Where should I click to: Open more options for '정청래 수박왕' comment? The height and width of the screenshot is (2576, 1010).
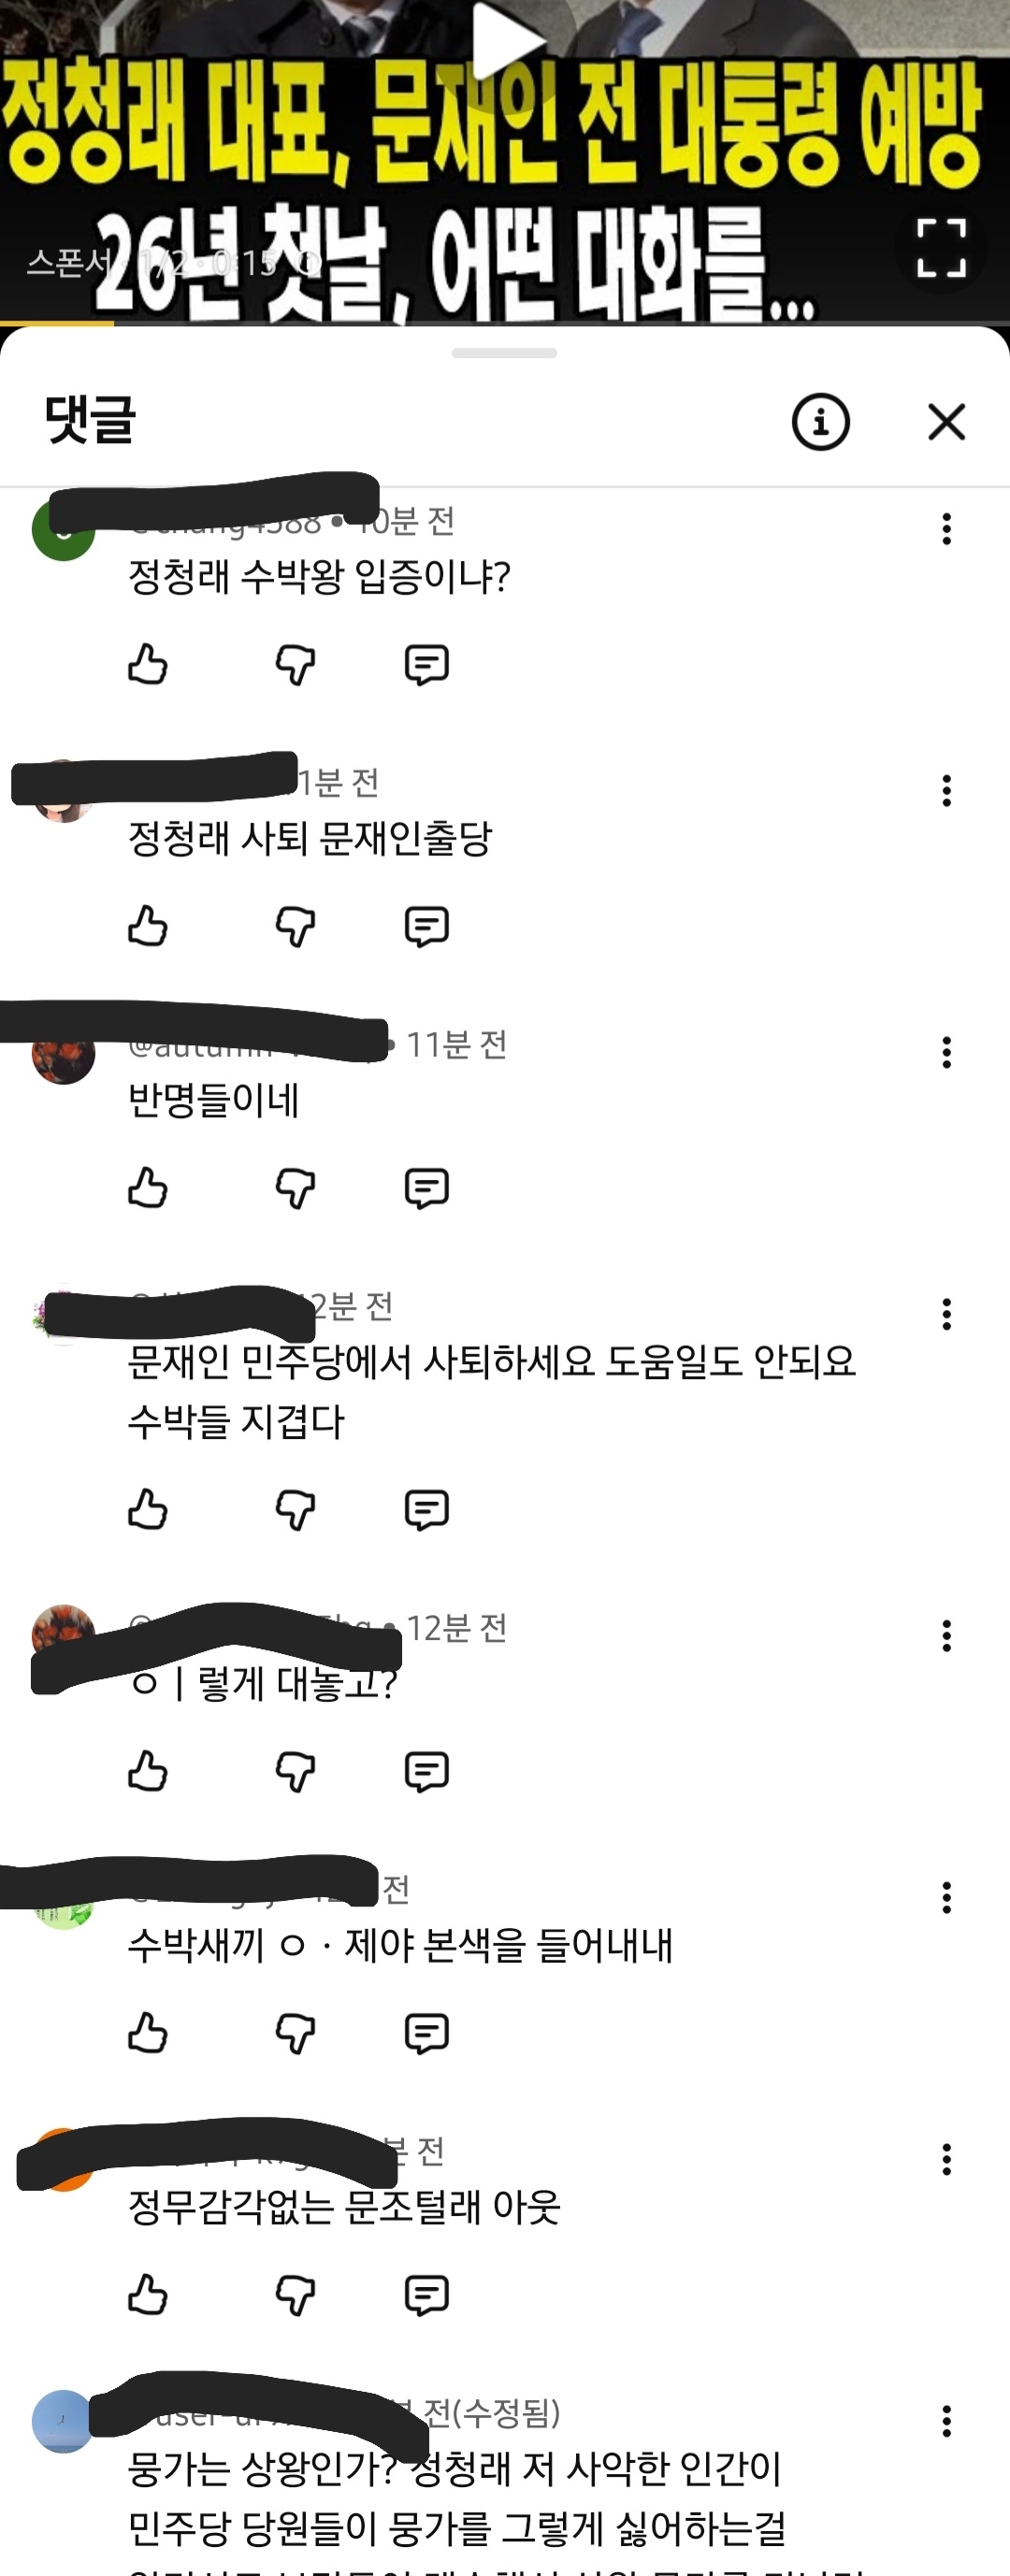pos(946,529)
